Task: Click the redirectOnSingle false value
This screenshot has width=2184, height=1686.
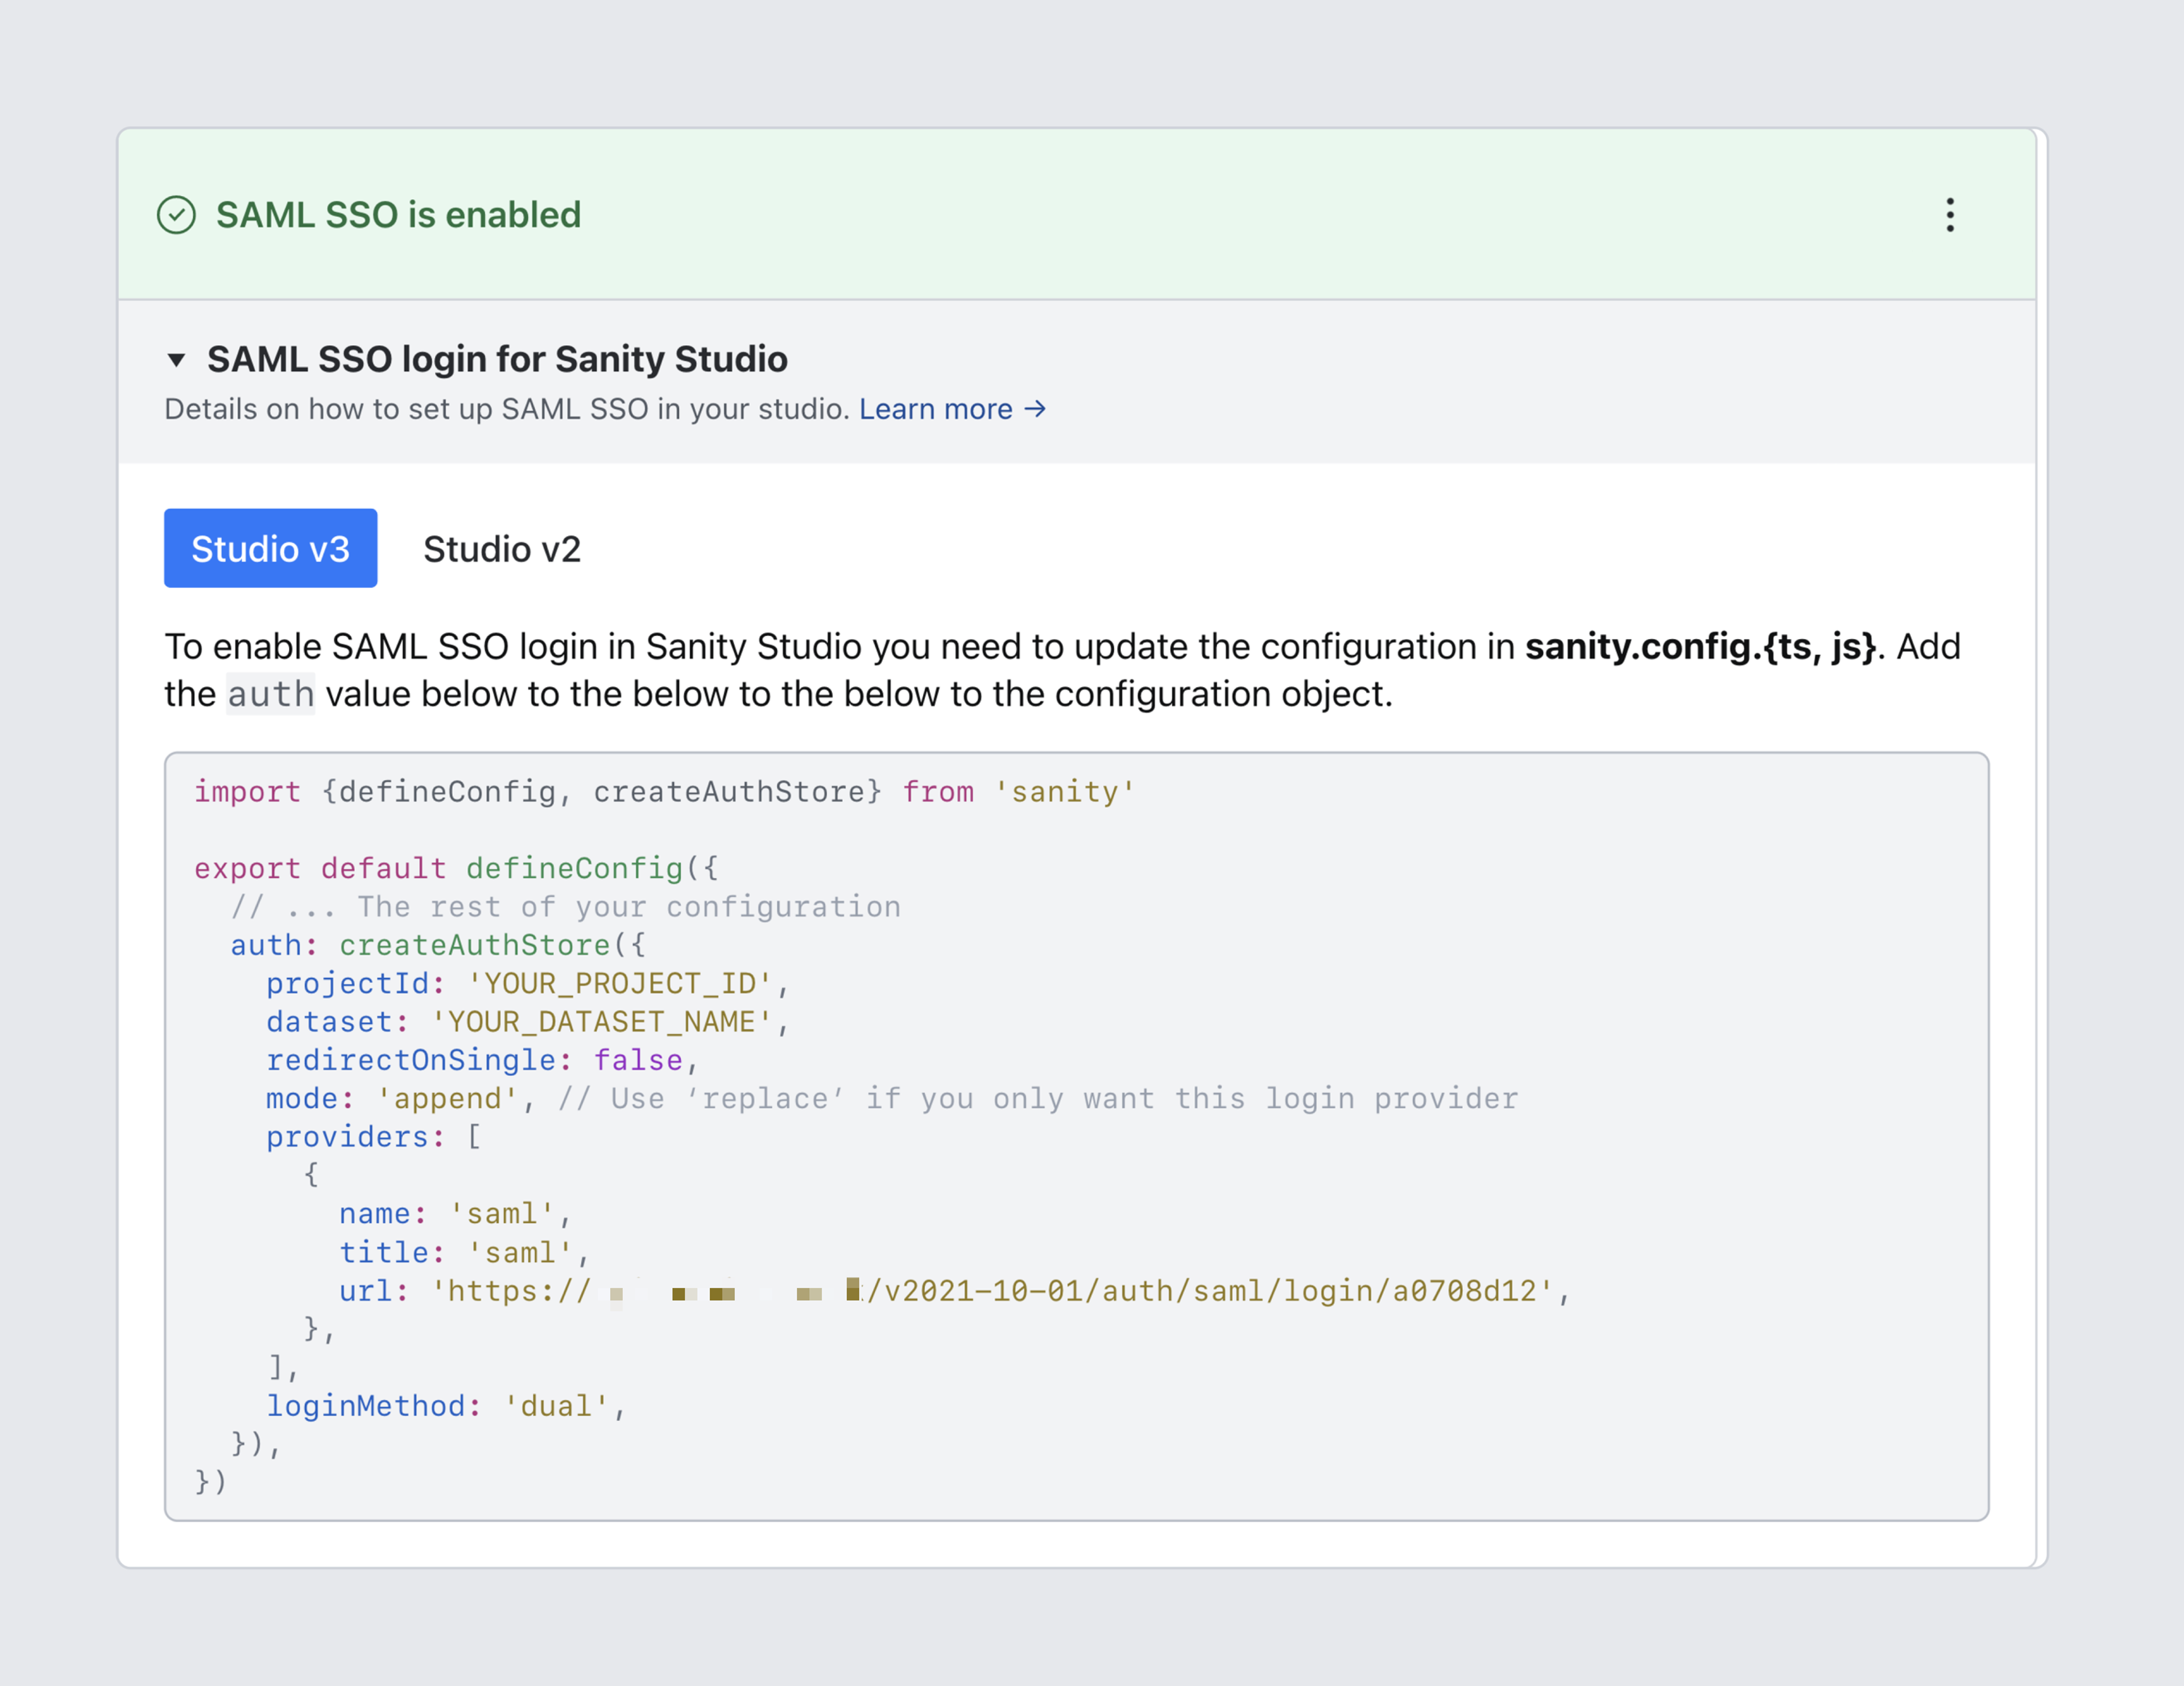Action: [x=638, y=1060]
